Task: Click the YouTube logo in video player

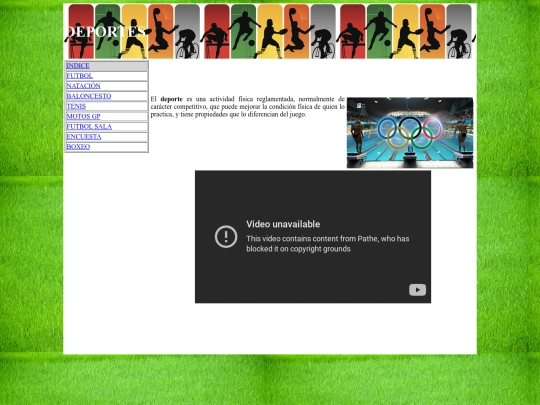Action: (417, 290)
